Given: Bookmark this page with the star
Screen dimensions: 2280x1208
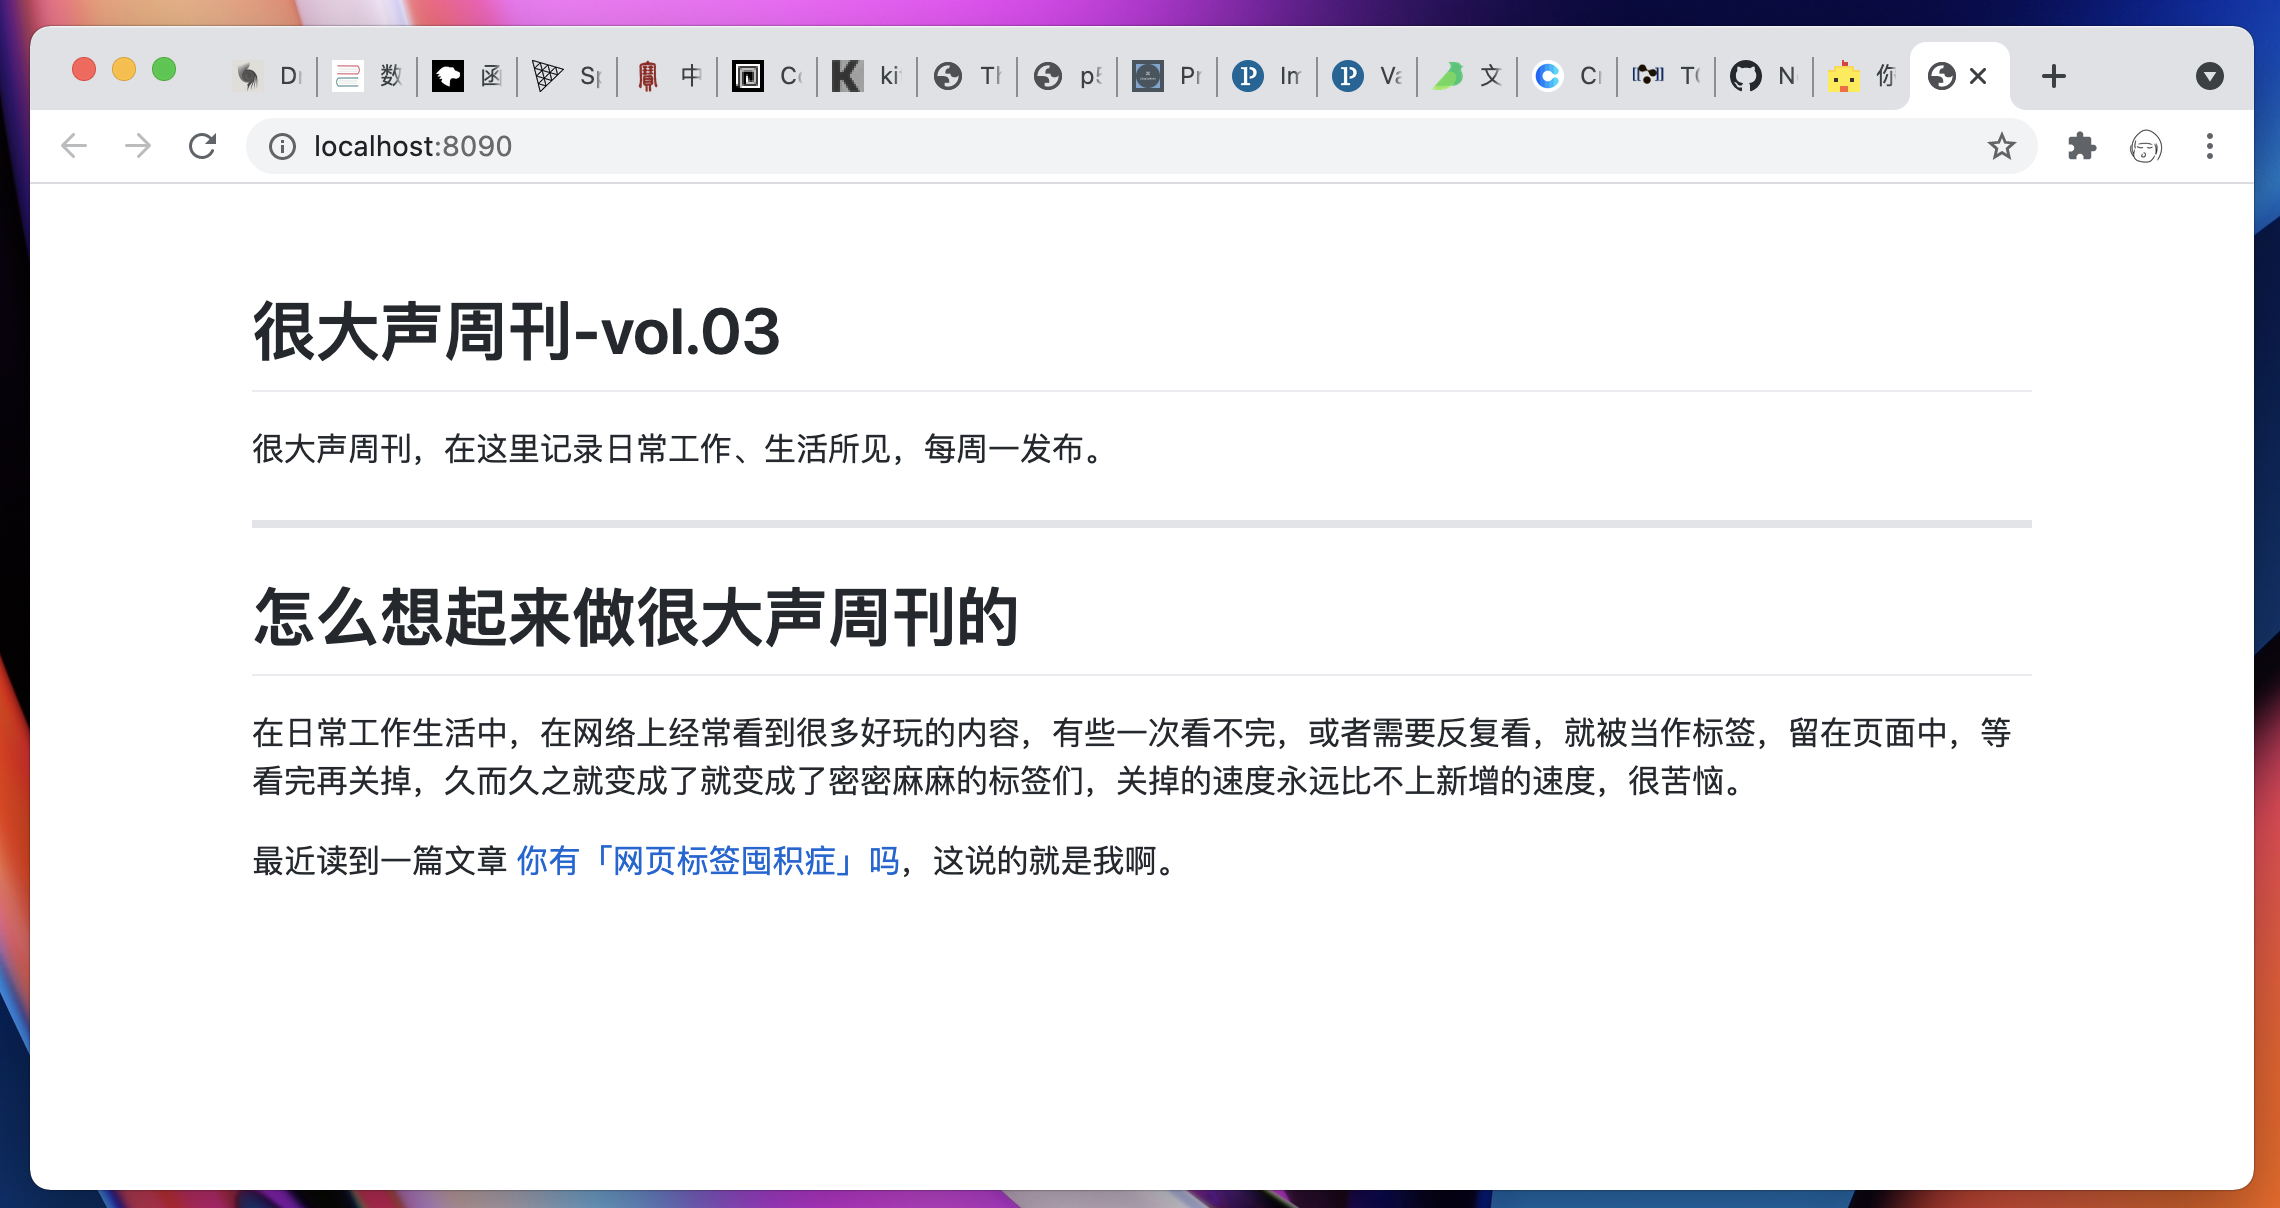Looking at the screenshot, I should pyautogui.click(x=2001, y=147).
